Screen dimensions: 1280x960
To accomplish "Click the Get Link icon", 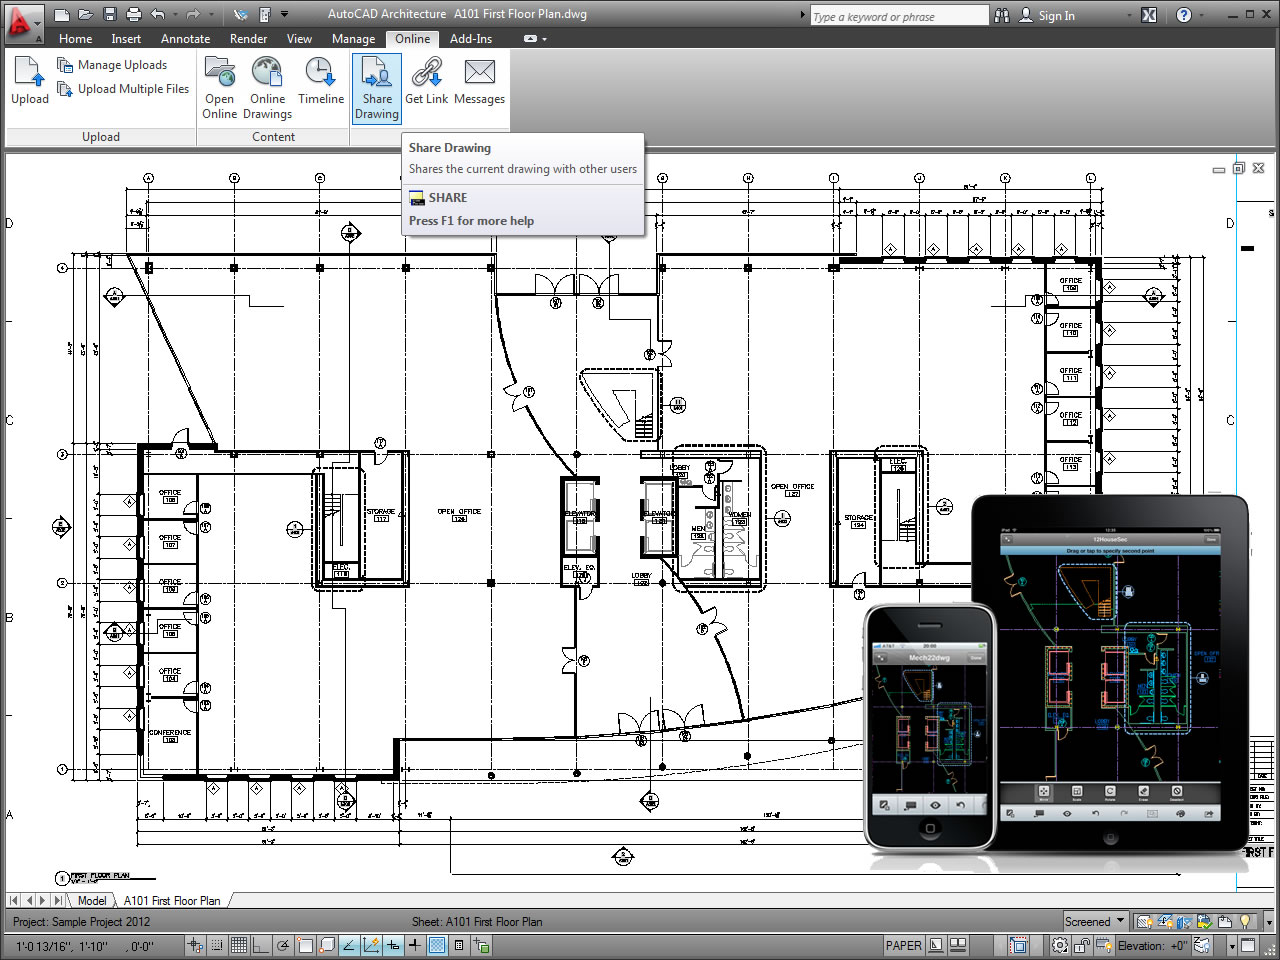I will 427,81.
